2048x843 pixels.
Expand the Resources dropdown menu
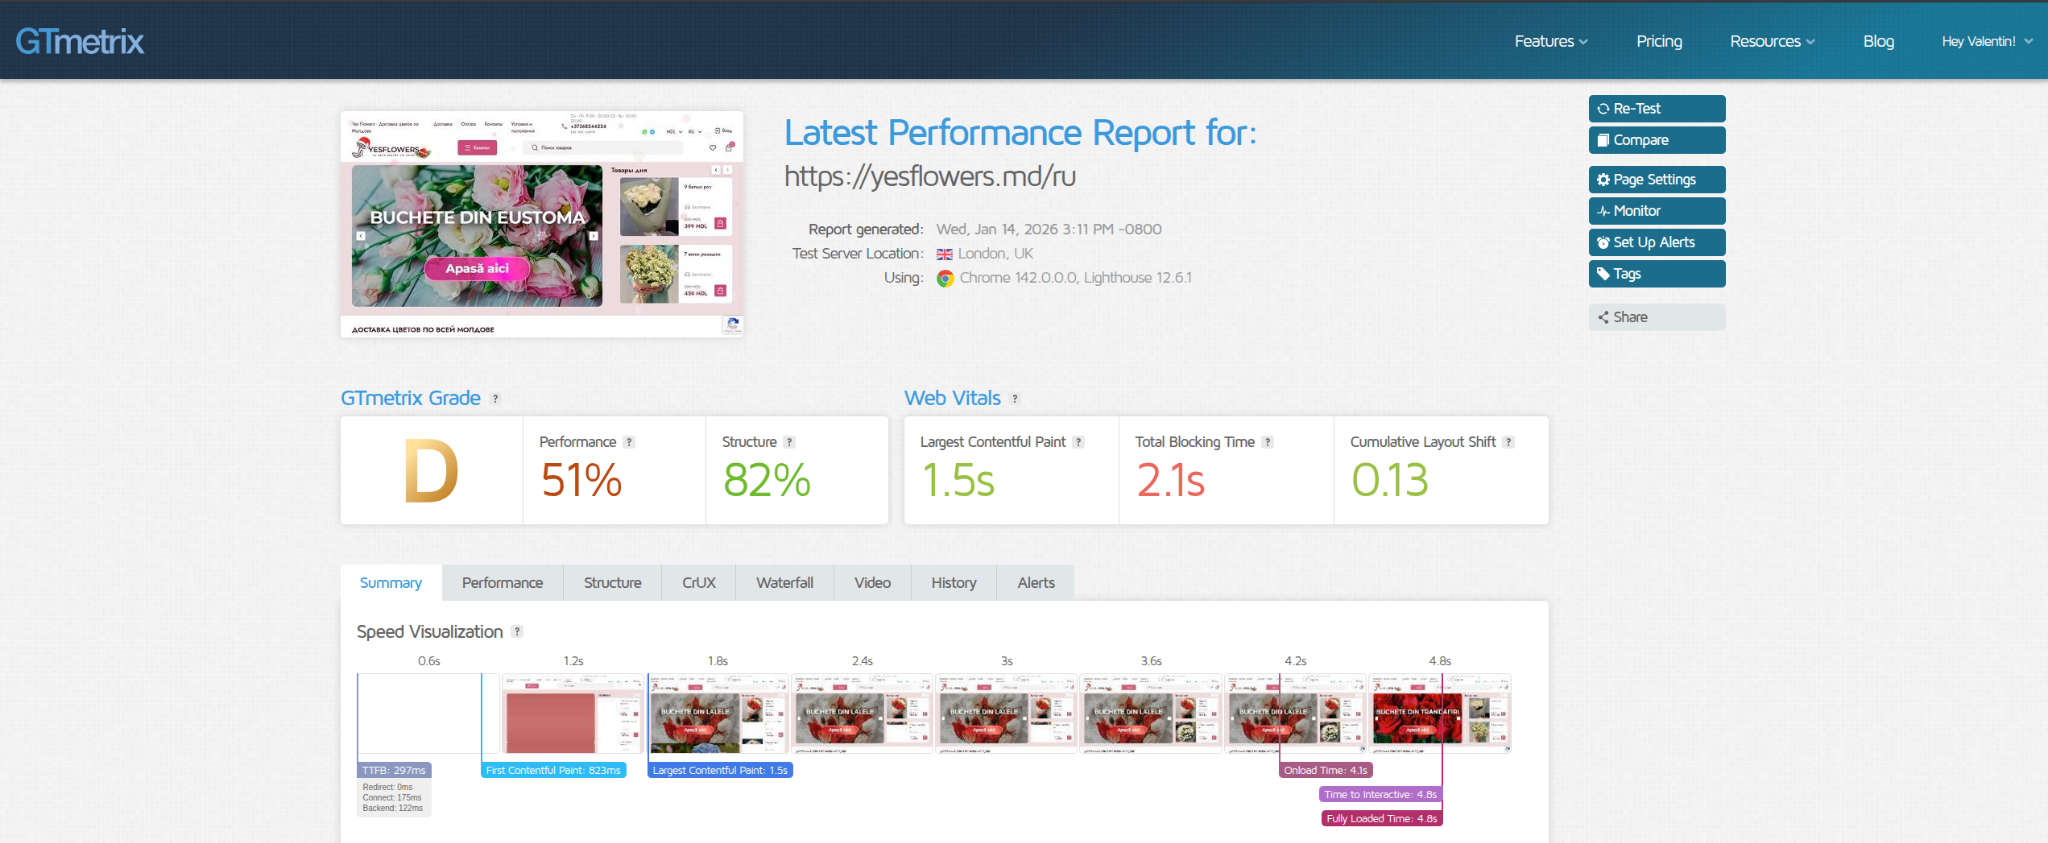(x=1772, y=41)
